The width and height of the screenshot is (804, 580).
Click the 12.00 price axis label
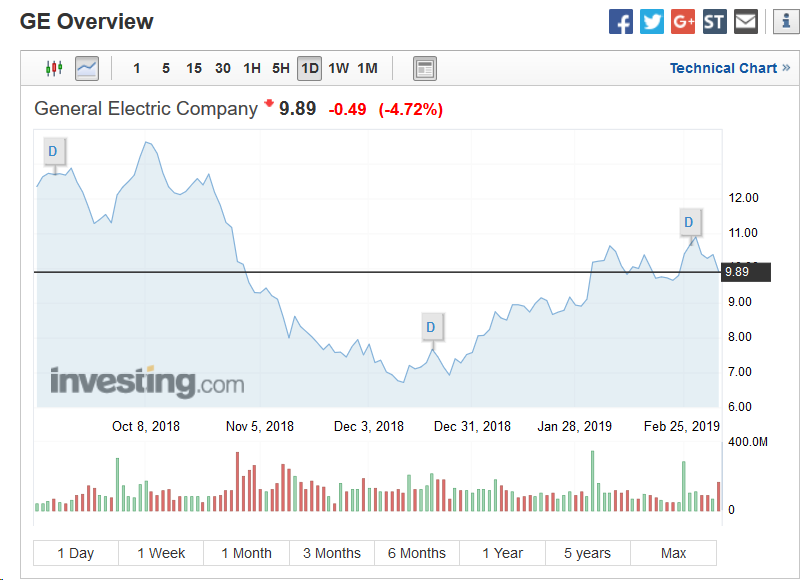[743, 197]
